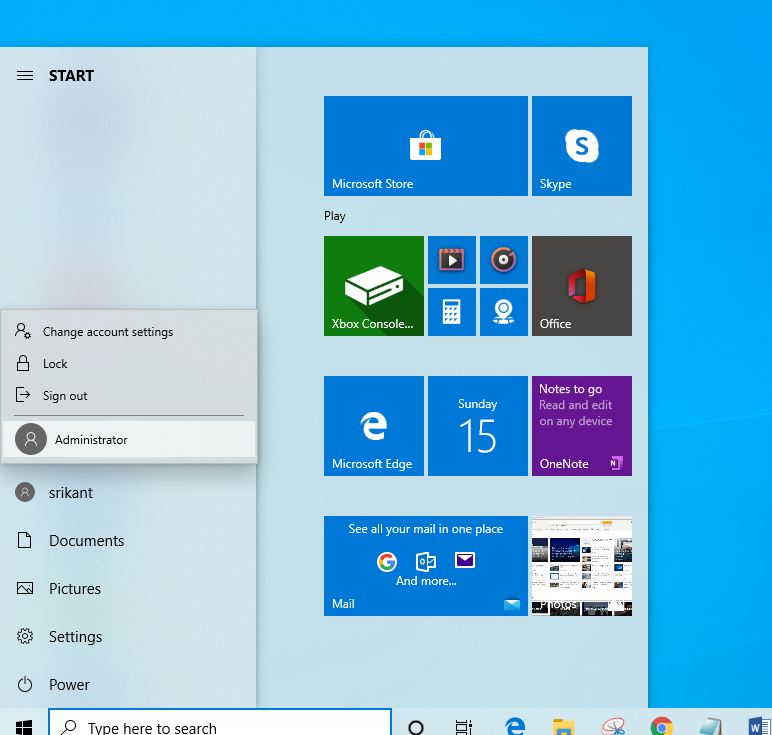Launch the Calculator small tile

coord(451,312)
